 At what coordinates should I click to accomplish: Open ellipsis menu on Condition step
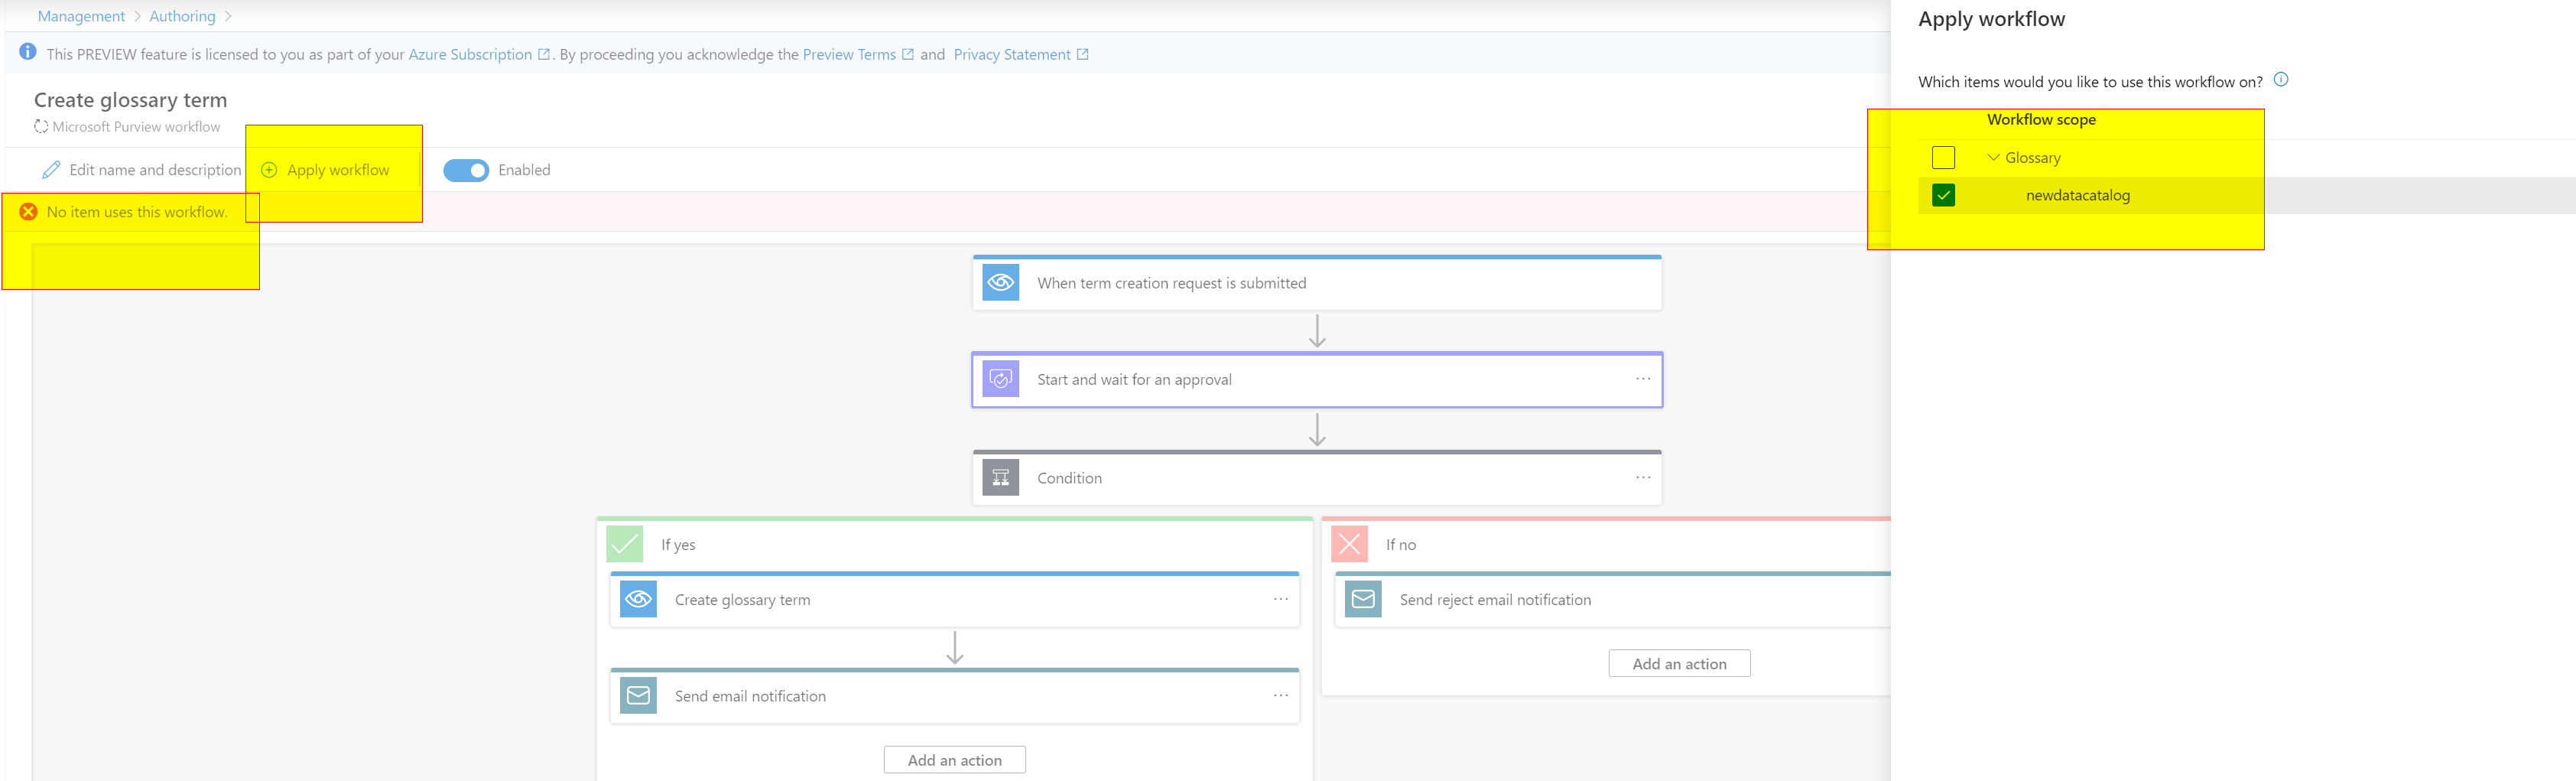(x=1642, y=477)
